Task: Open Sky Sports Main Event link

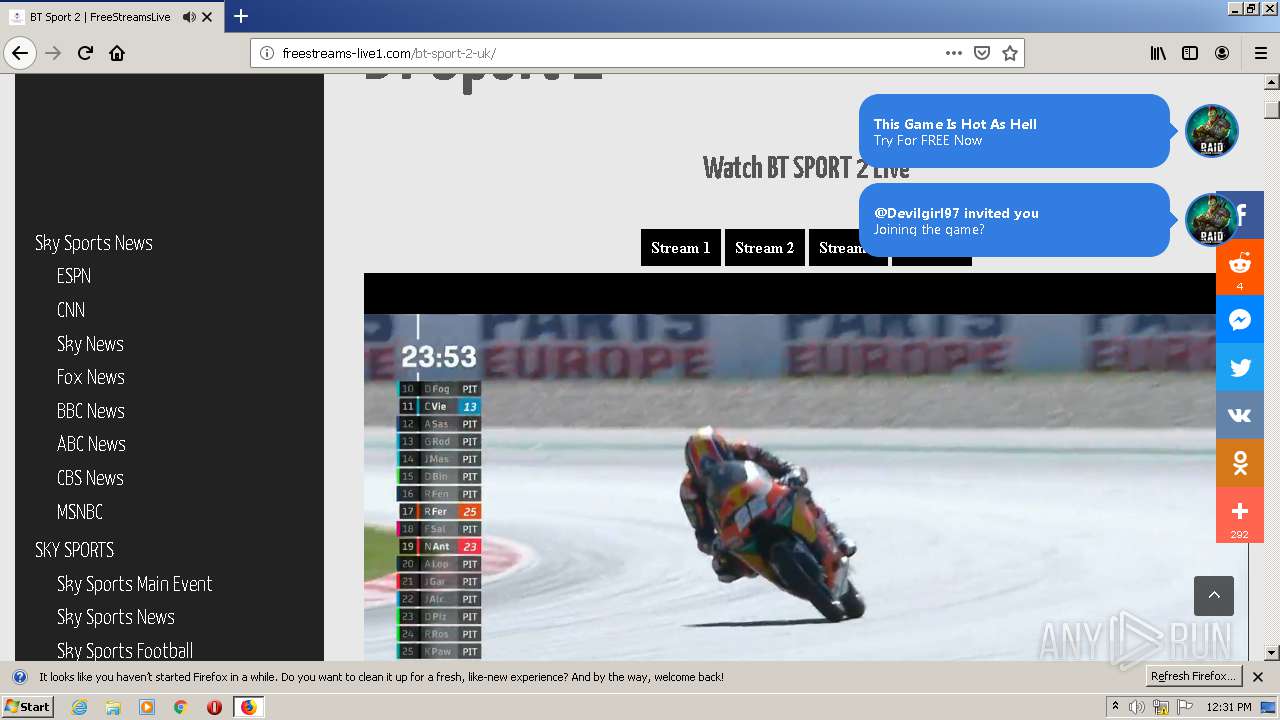Action: click(135, 584)
